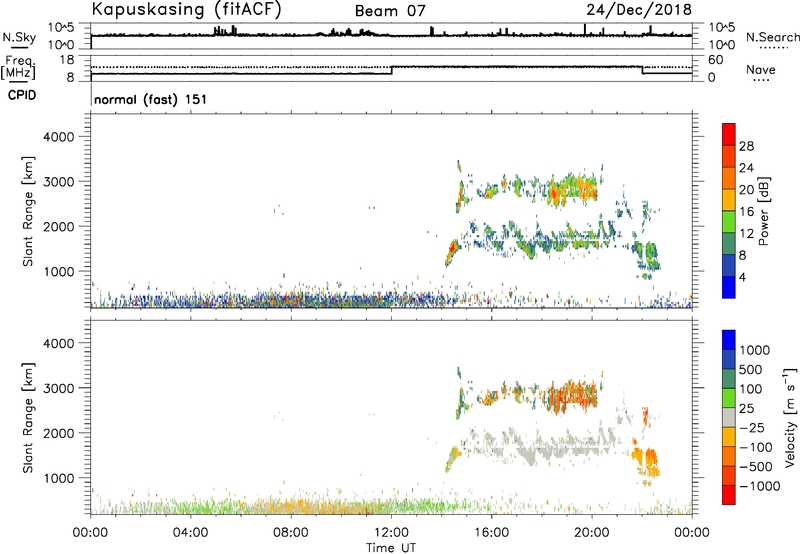Click the 20 label on power color bar
The width and height of the screenshot is (800, 554).
pyautogui.click(x=746, y=190)
